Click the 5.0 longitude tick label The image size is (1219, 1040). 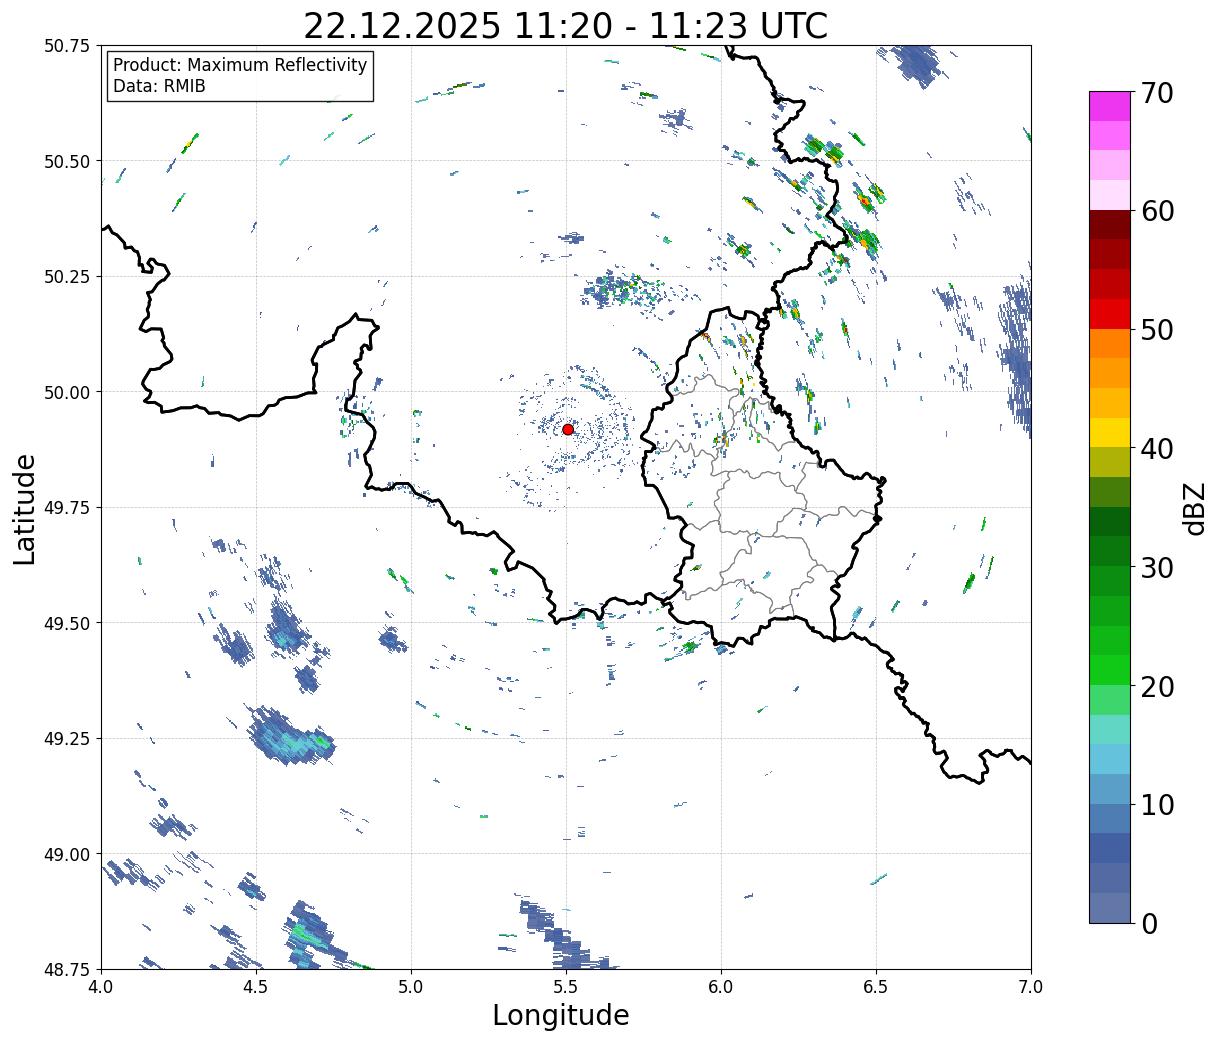click(x=411, y=987)
